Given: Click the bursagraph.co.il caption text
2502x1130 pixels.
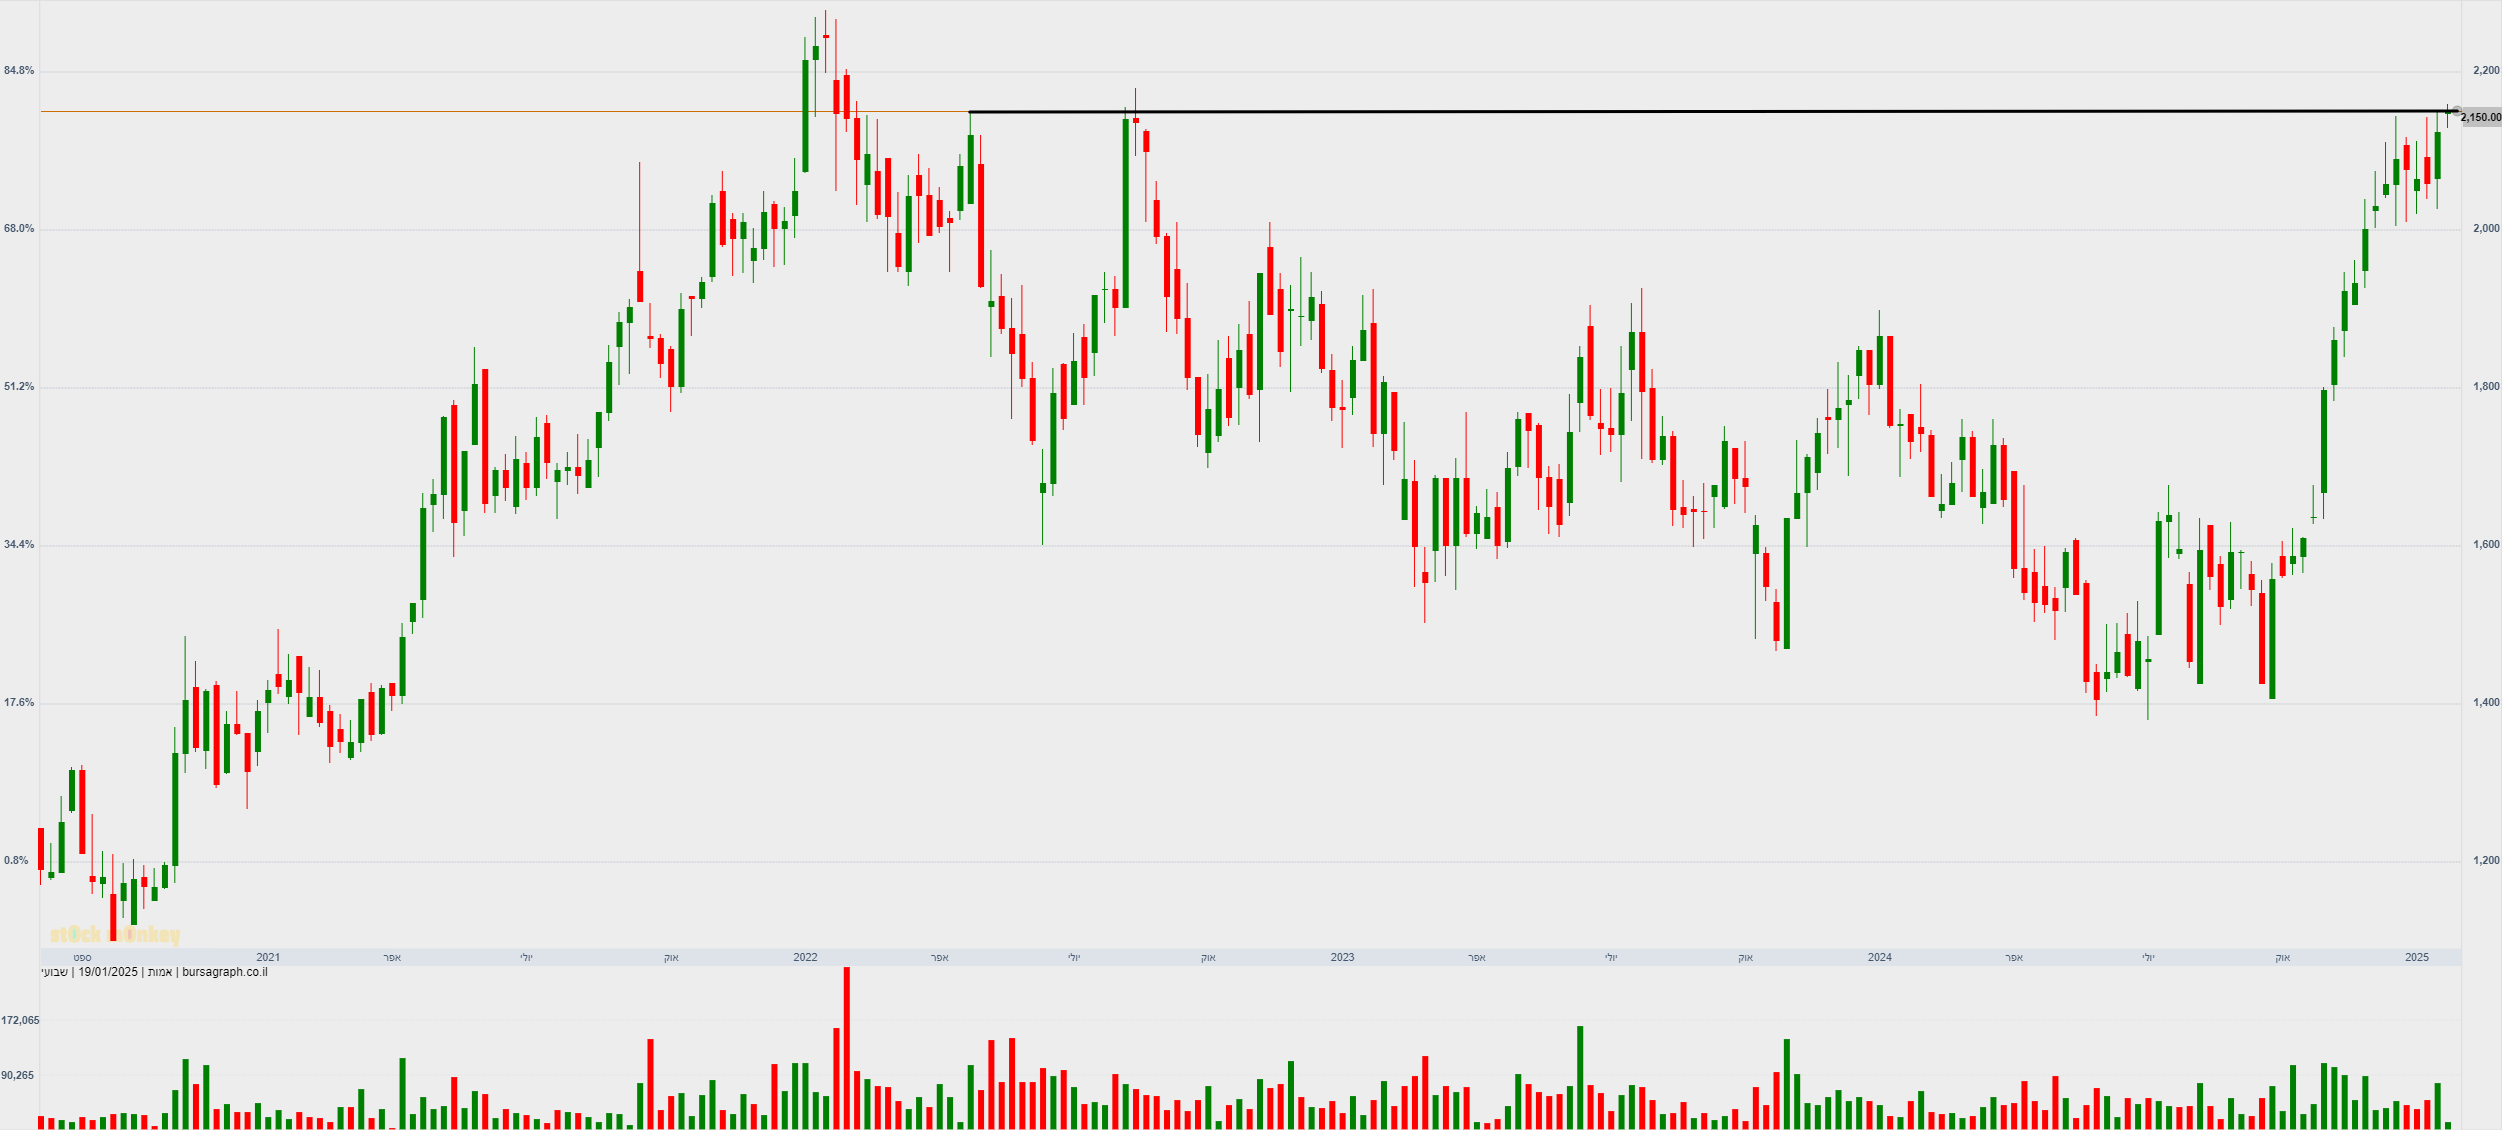Looking at the screenshot, I should (225, 972).
